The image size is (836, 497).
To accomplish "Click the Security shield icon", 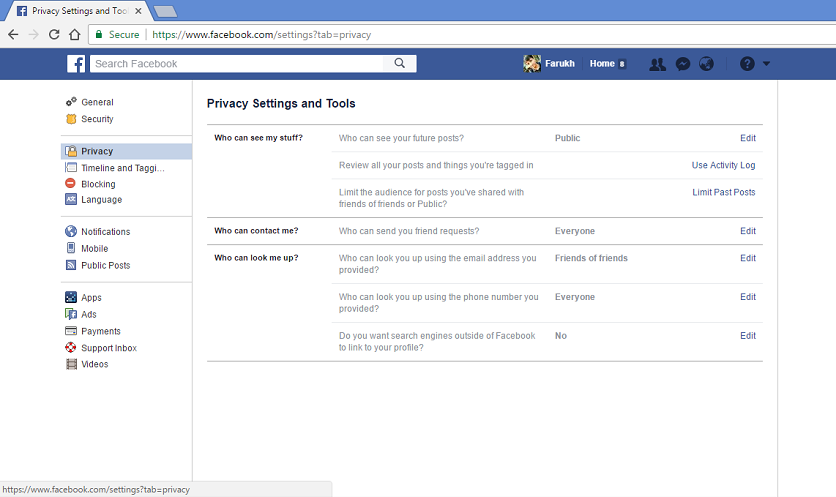I will [71, 119].
